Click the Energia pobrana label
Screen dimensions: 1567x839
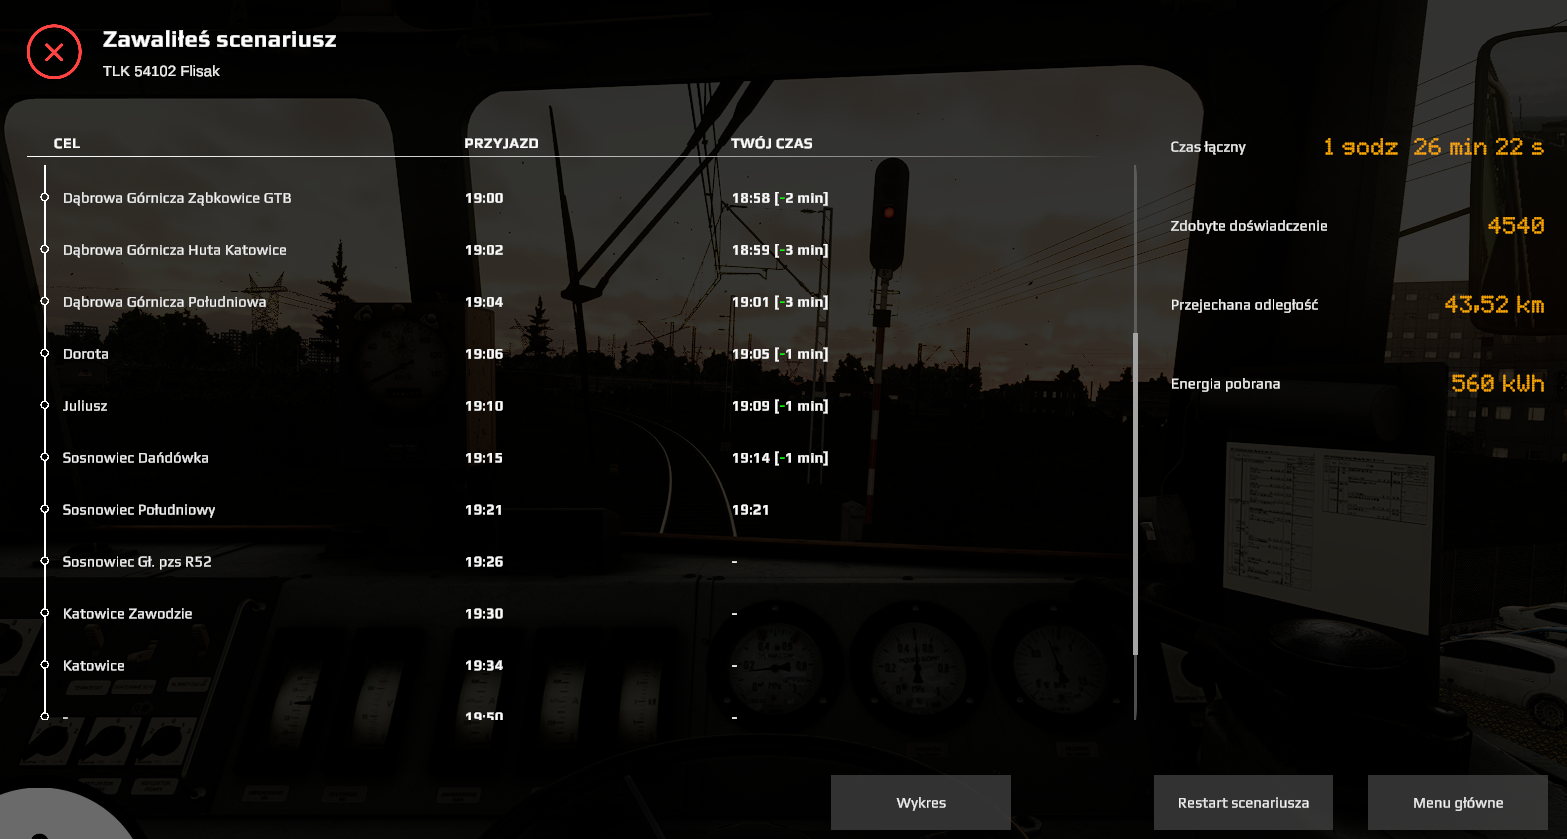(1225, 384)
